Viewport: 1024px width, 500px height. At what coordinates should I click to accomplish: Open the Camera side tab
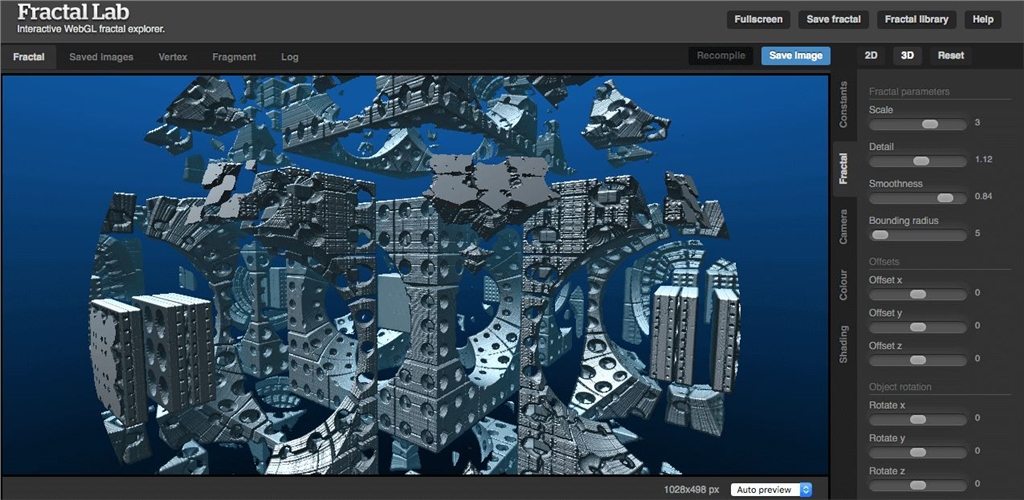tap(843, 227)
